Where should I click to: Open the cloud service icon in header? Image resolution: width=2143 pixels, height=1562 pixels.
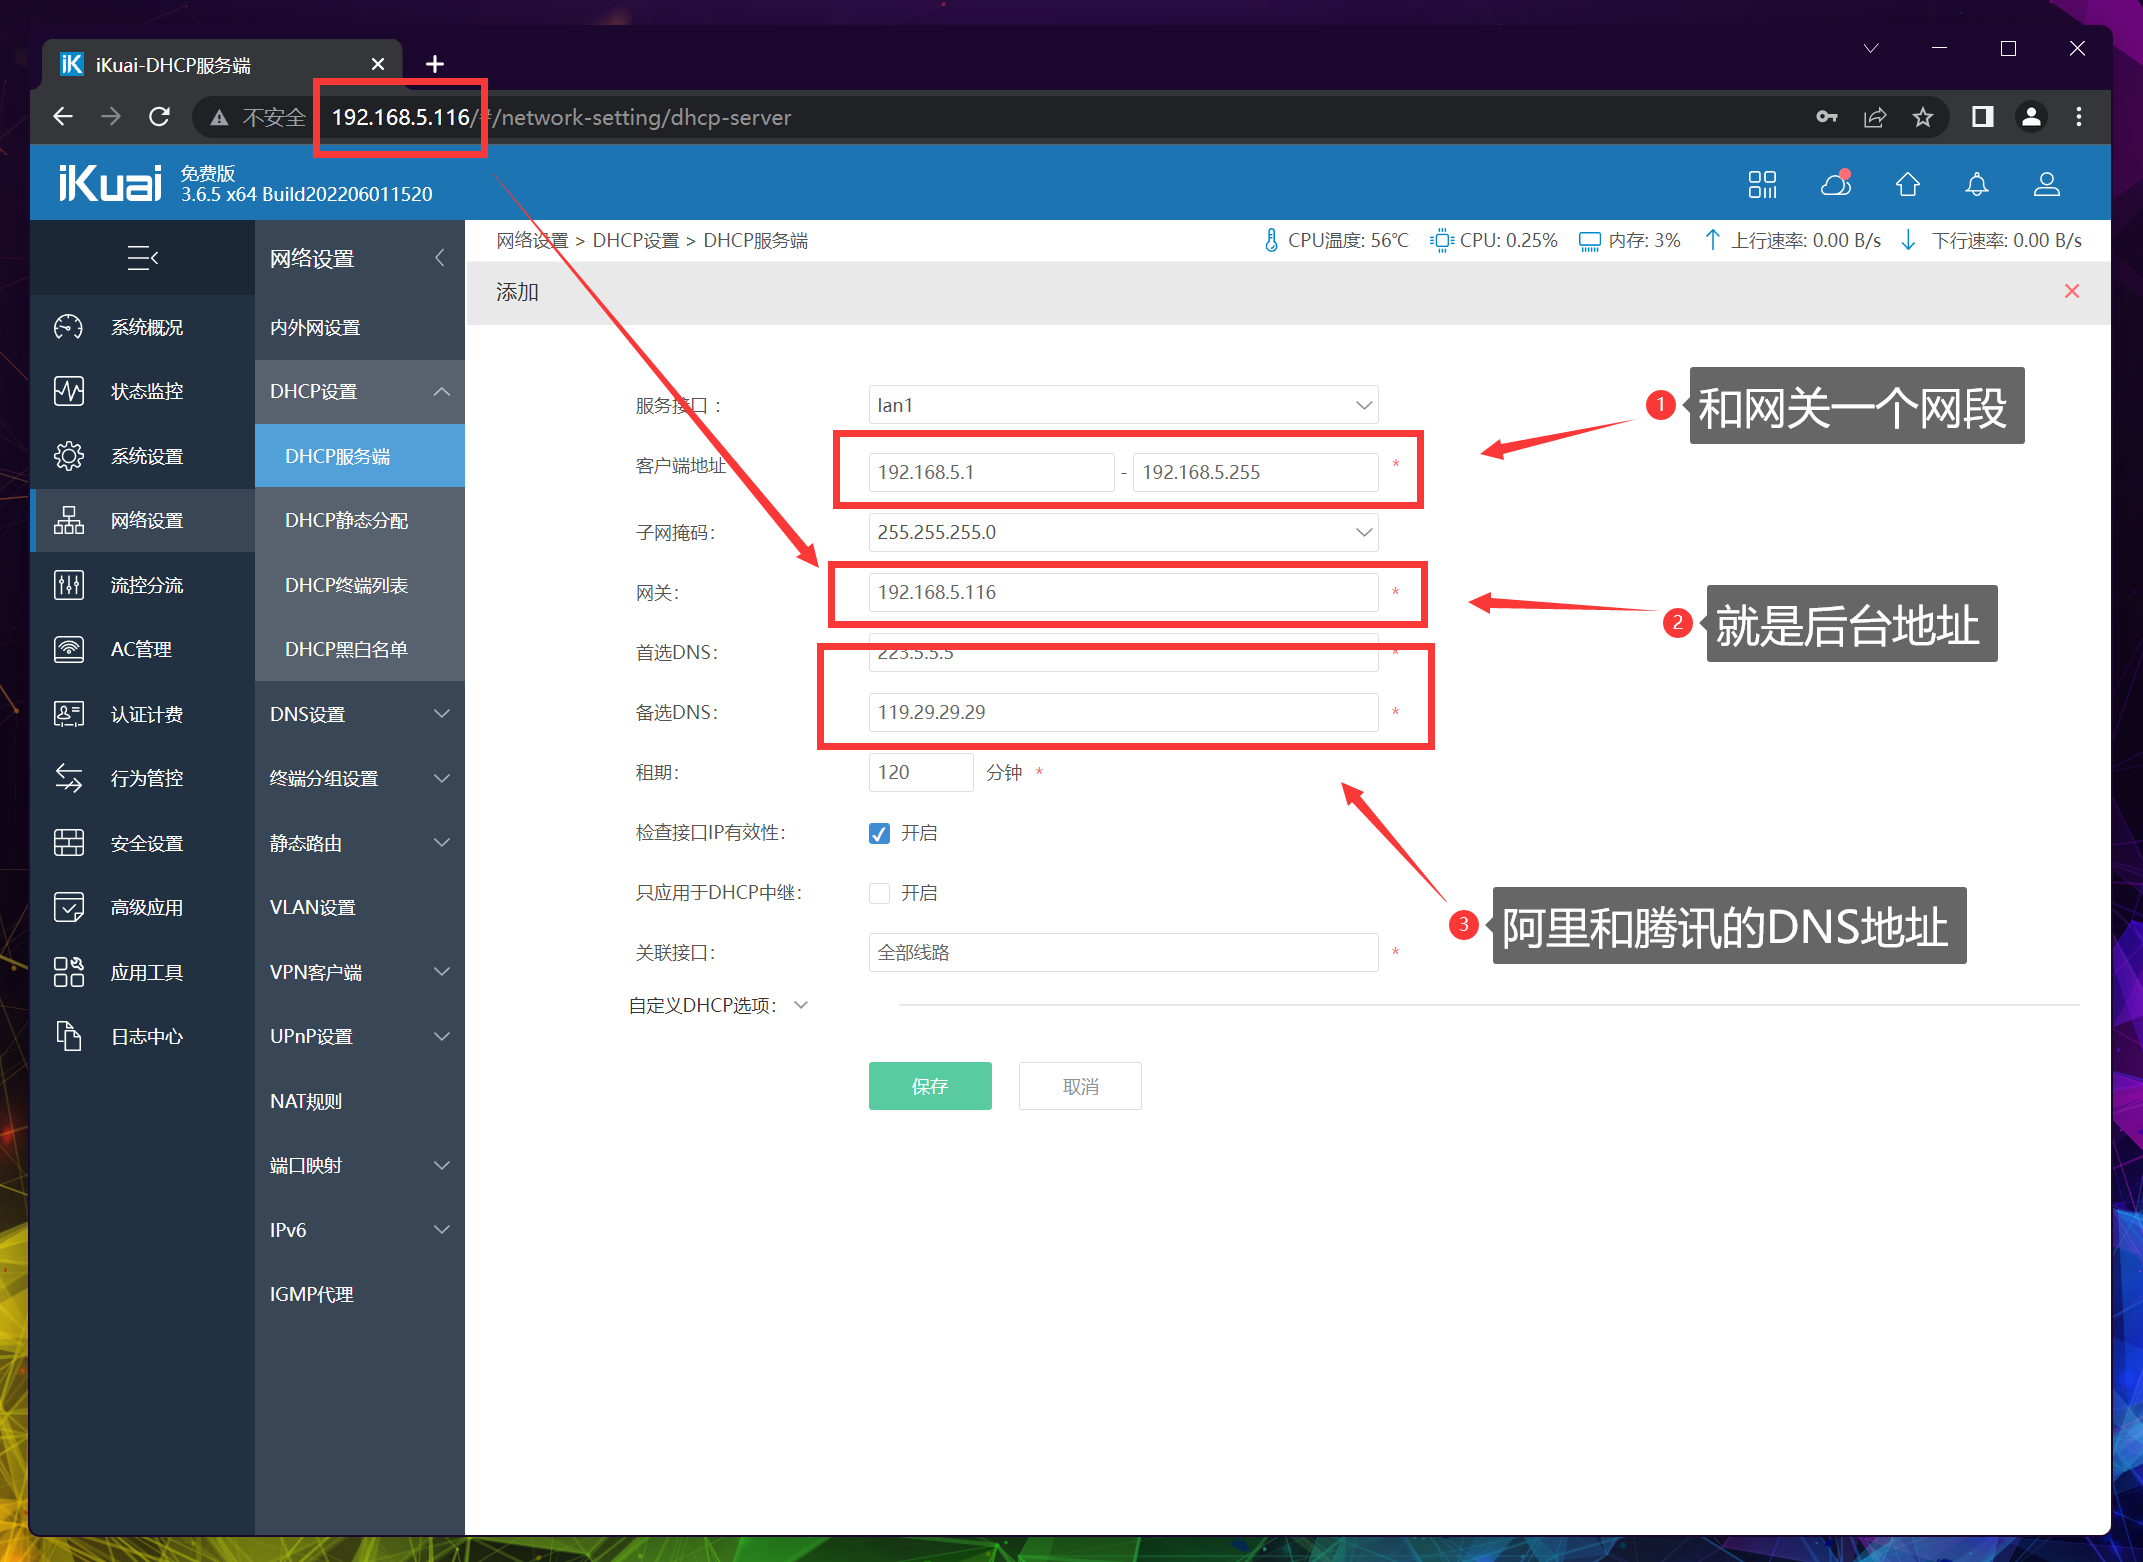[1835, 184]
